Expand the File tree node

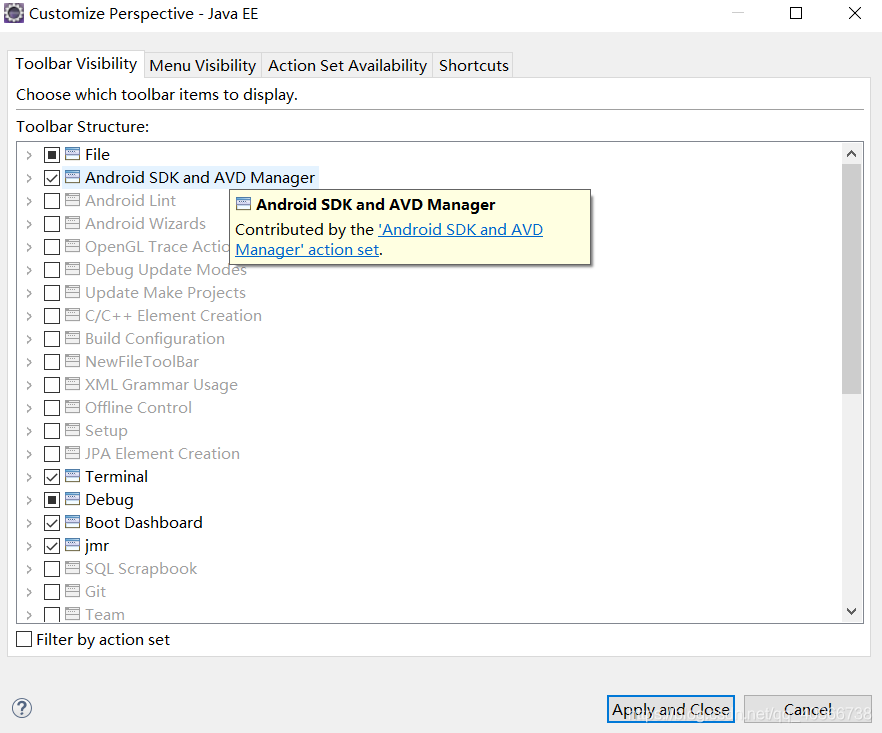tap(29, 155)
